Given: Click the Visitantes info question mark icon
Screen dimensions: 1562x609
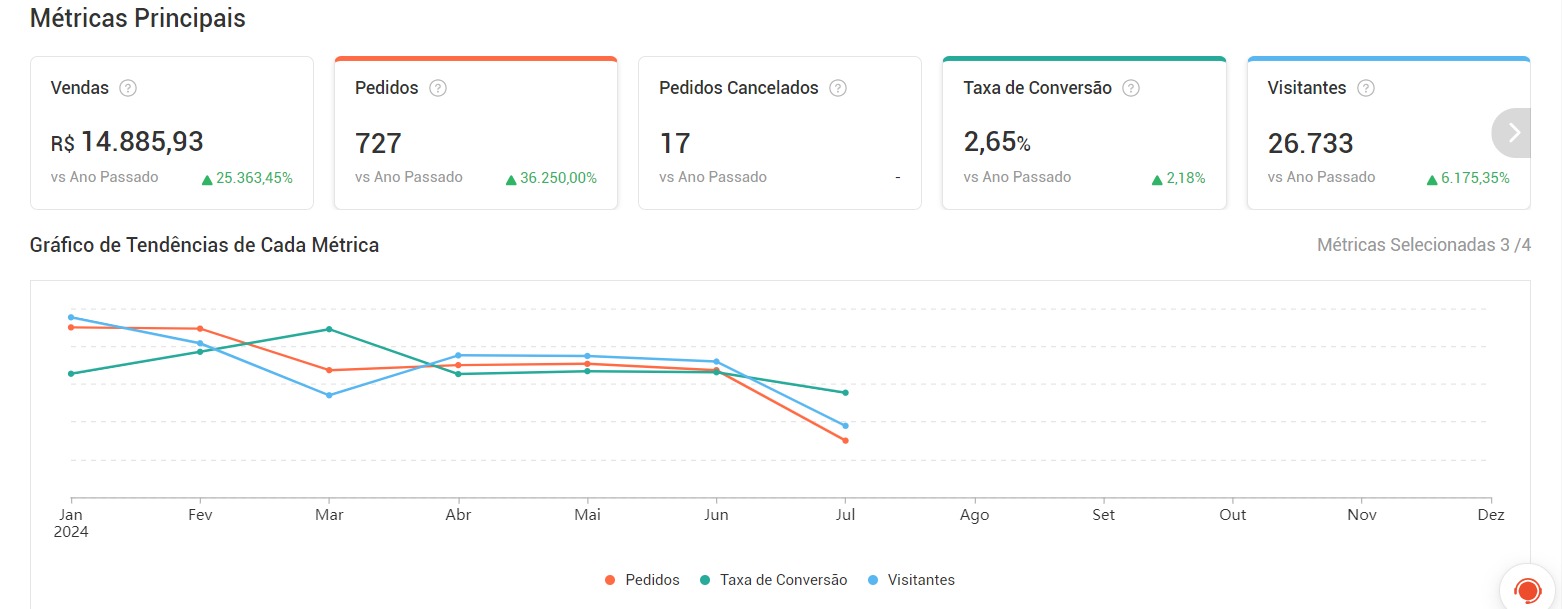Looking at the screenshot, I should click(x=1366, y=88).
